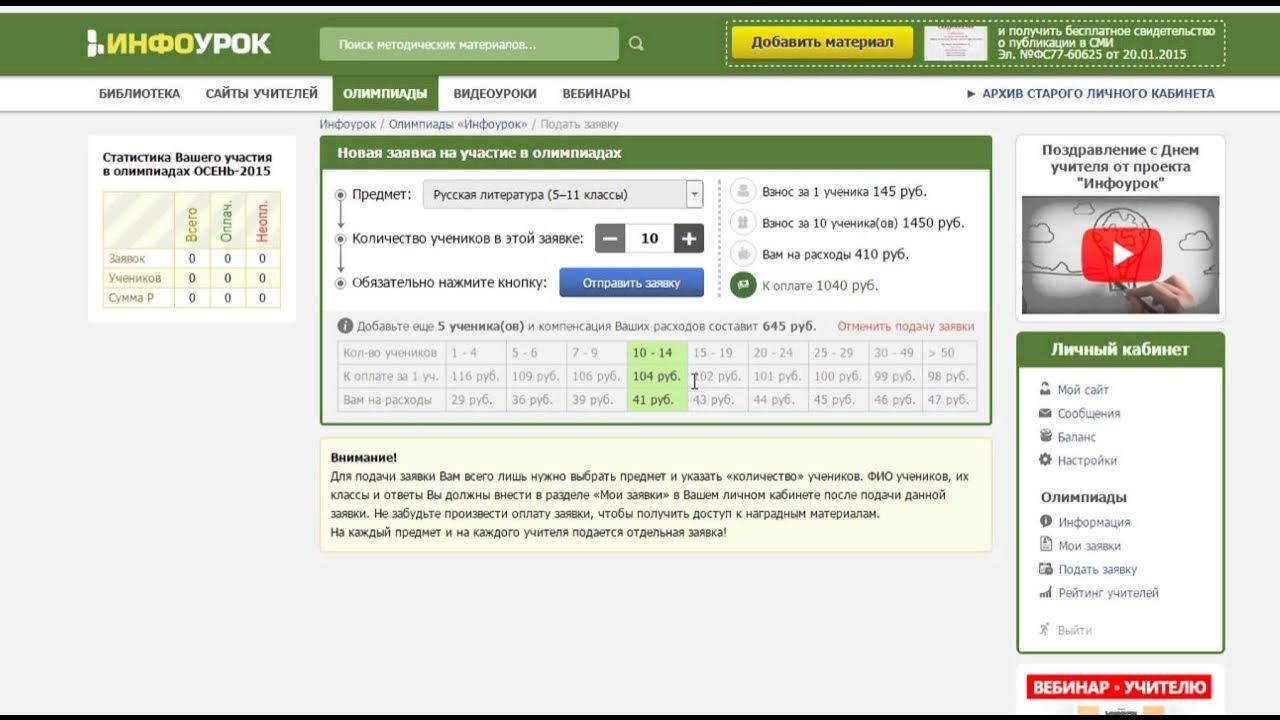Select the 15 - 19 students cell
The image size is (1280, 720).
coord(717,353)
